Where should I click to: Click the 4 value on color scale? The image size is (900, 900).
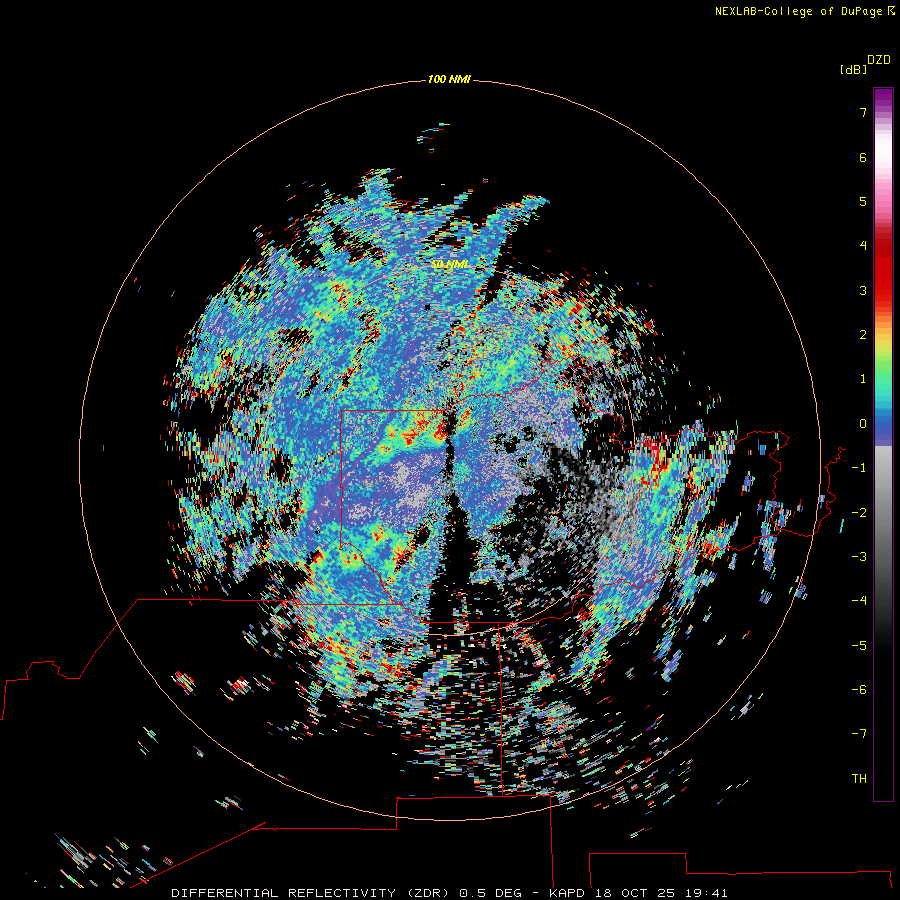[x=863, y=246]
